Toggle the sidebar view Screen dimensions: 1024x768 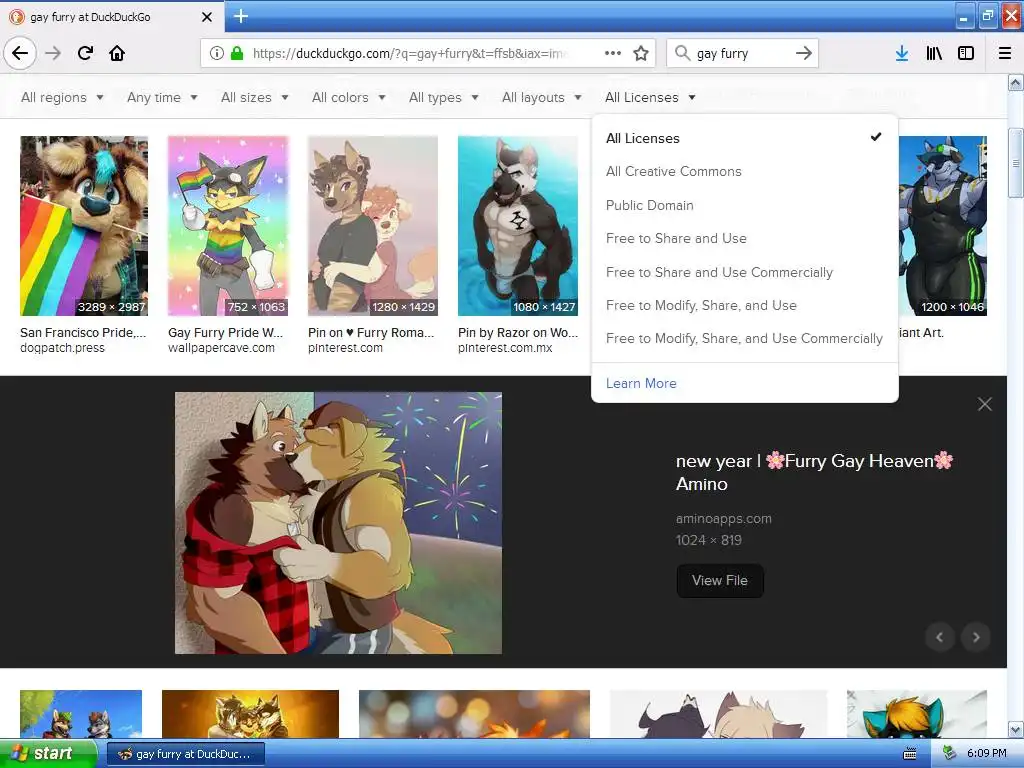point(966,54)
